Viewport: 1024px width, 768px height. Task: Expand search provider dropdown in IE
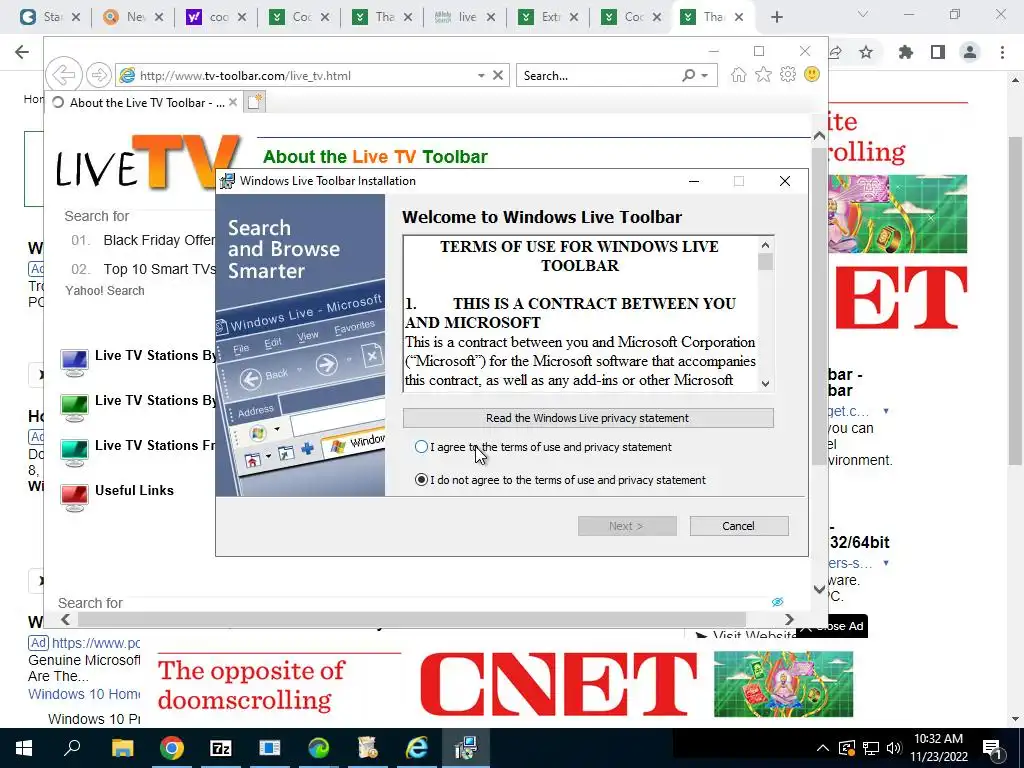tap(705, 76)
